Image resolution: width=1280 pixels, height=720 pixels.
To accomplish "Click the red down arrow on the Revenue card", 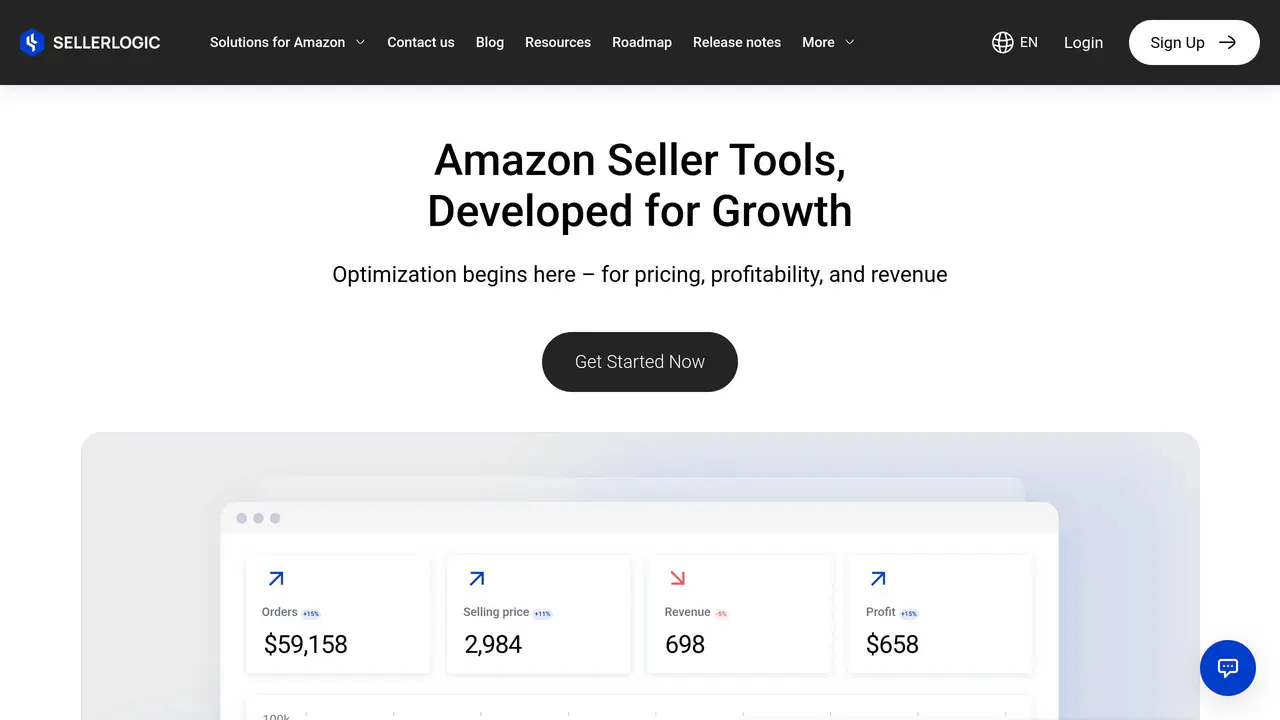I will (x=677, y=578).
